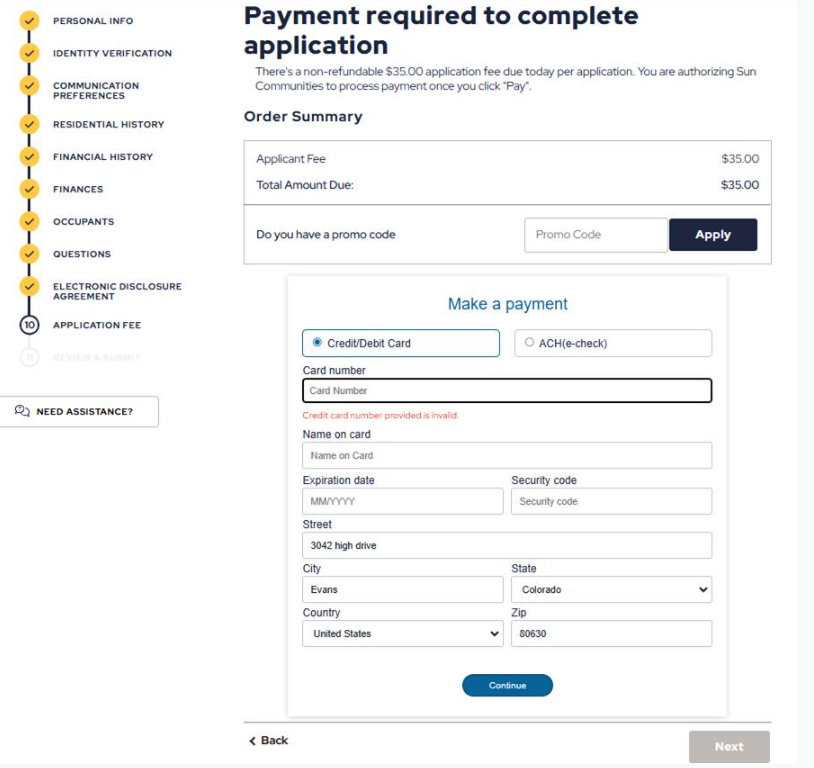Screen dimensions: 814x768
Task: Click the Card Number input field
Action: tap(507, 390)
